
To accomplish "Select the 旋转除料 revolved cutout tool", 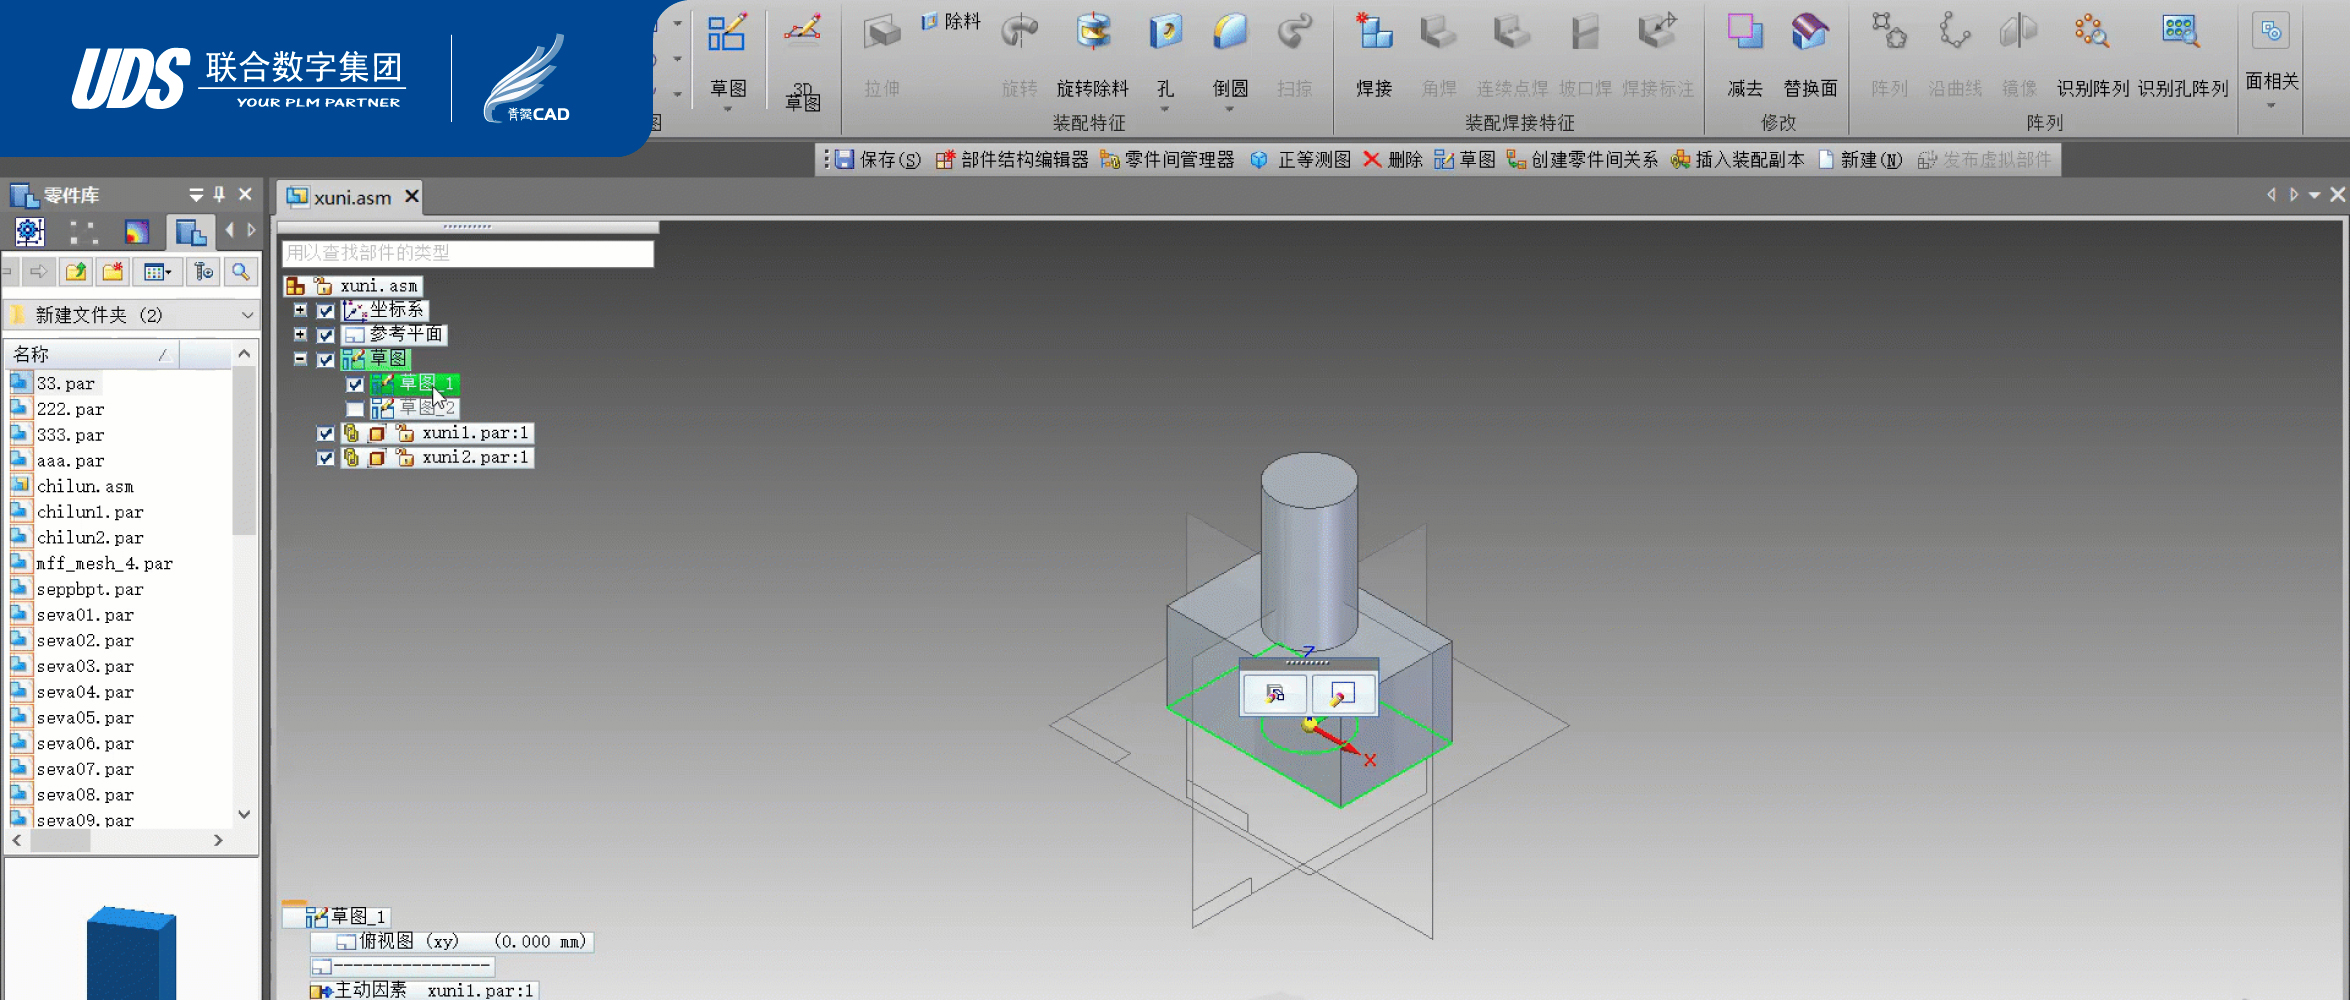I will point(1092,55).
